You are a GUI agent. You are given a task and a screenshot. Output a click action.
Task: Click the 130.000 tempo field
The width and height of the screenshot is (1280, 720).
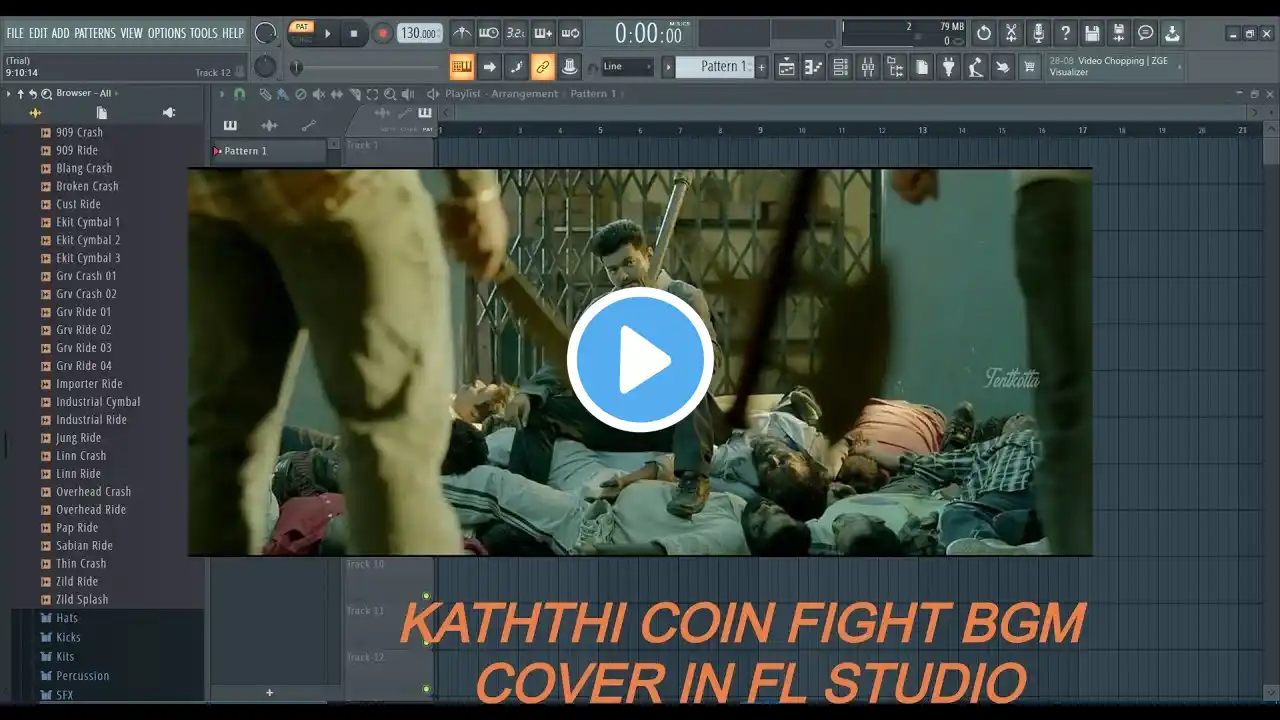[420, 33]
